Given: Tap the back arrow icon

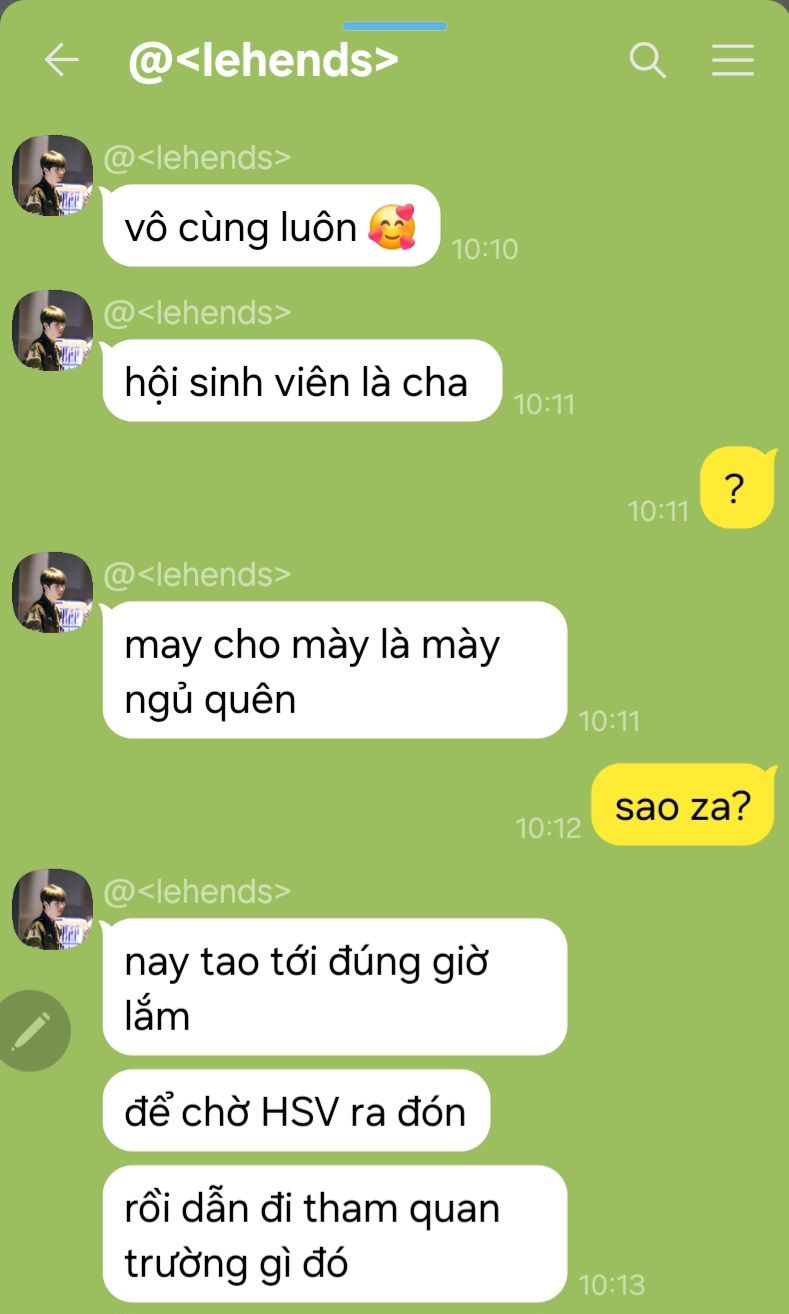Looking at the screenshot, I should [x=61, y=61].
